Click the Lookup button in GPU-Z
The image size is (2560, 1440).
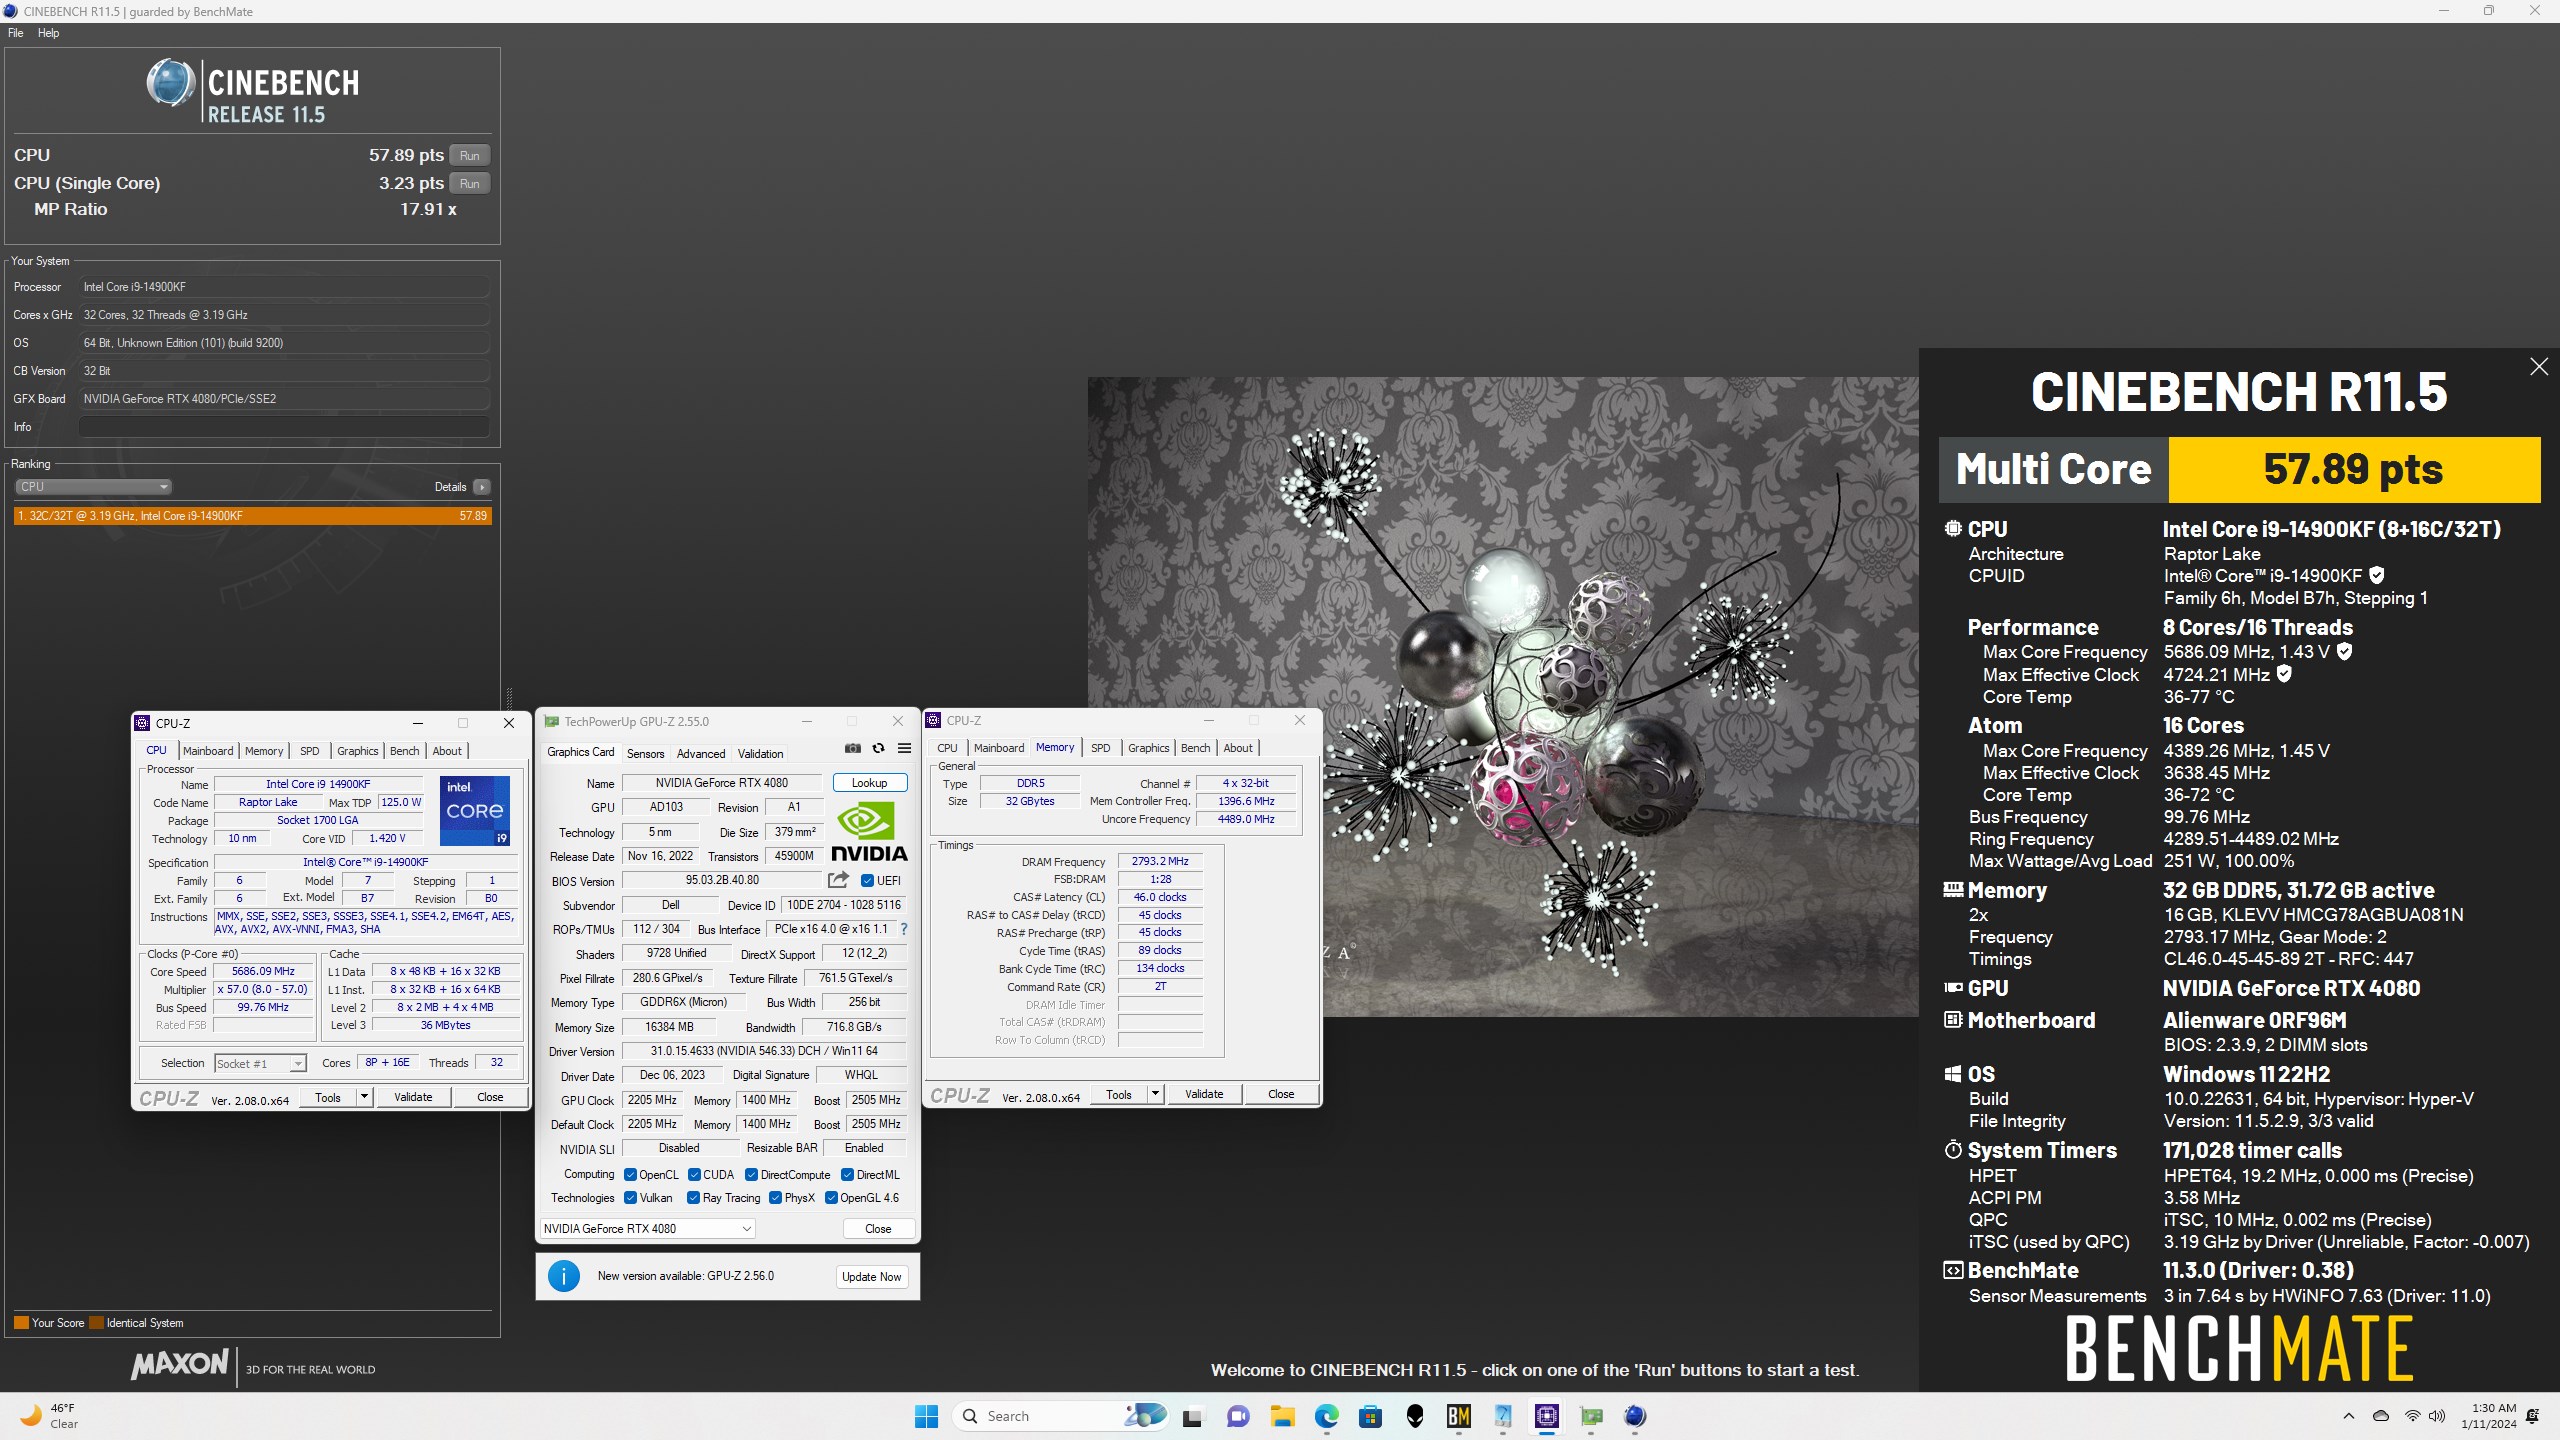(x=869, y=783)
